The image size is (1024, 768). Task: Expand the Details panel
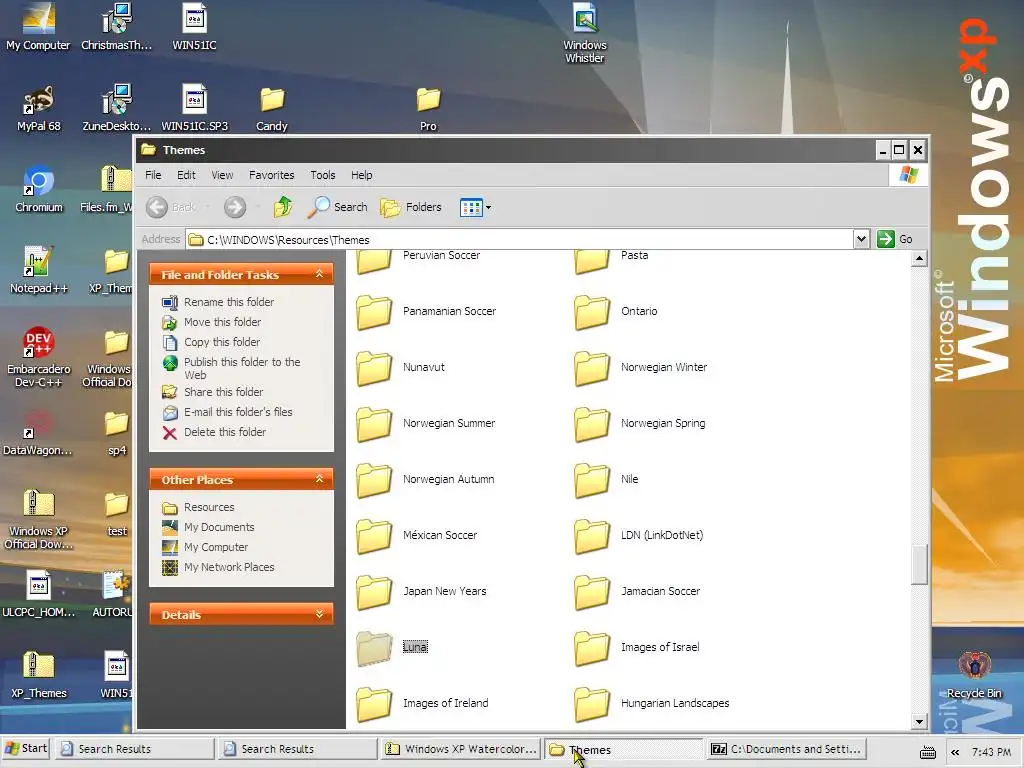(319, 615)
